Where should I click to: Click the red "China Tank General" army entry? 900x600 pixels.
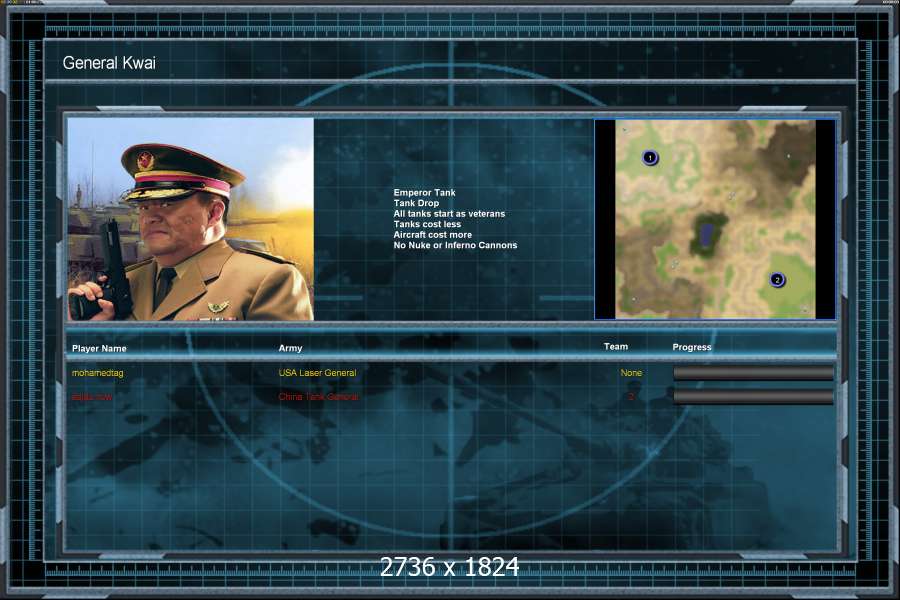click(319, 397)
